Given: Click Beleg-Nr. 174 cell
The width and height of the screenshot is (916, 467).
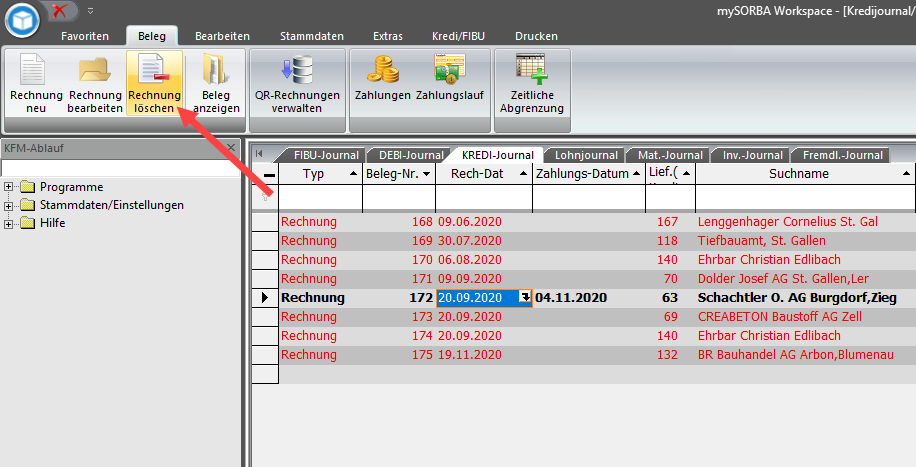Looking at the screenshot, I should pos(399,335).
